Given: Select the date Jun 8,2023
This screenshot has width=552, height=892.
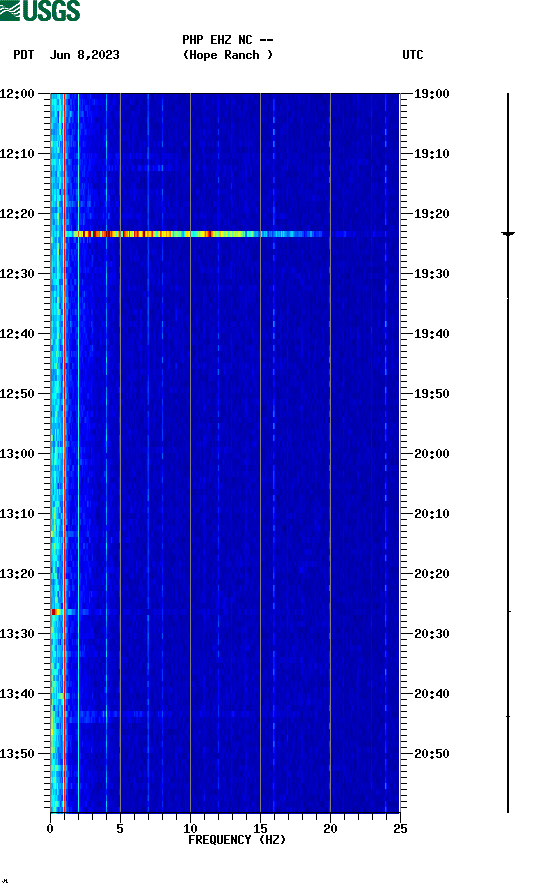Looking at the screenshot, I should (x=85, y=55).
